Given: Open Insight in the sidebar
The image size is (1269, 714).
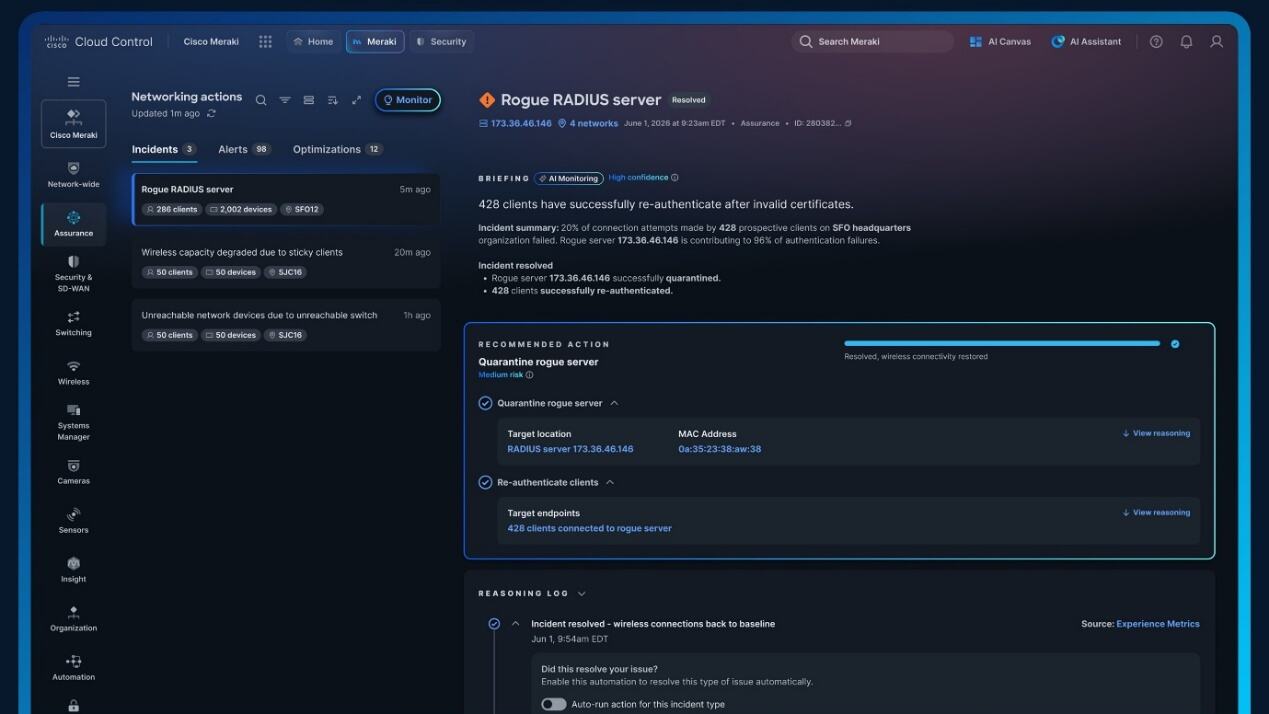Looking at the screenshot, I should click(x=74, y=570).
